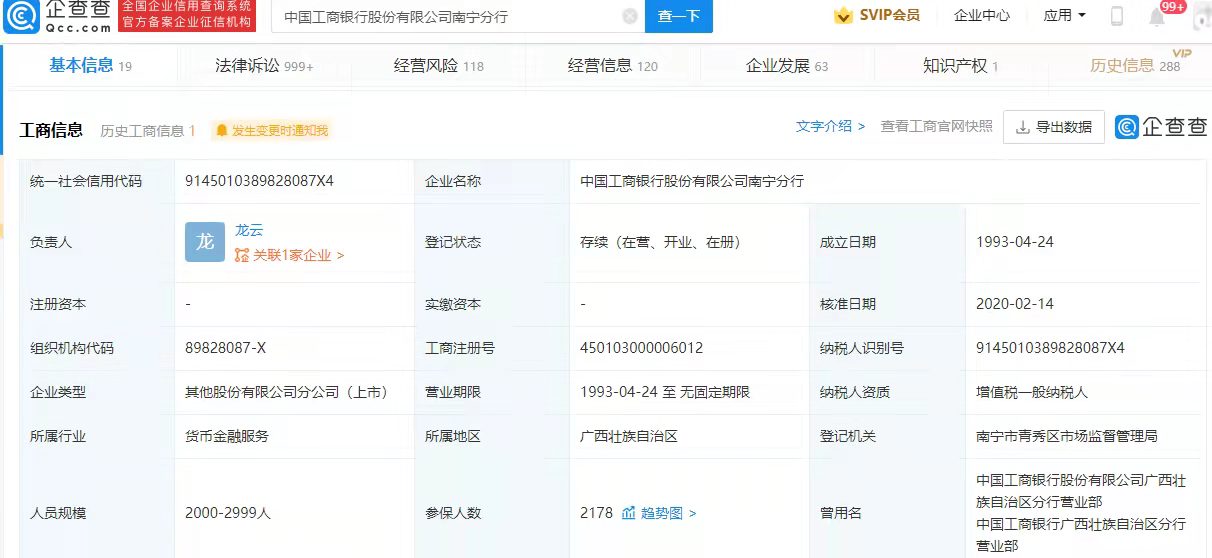1212x558 pixels.
Task: Switch to 经营信息 tab
Action: point(613,66)
